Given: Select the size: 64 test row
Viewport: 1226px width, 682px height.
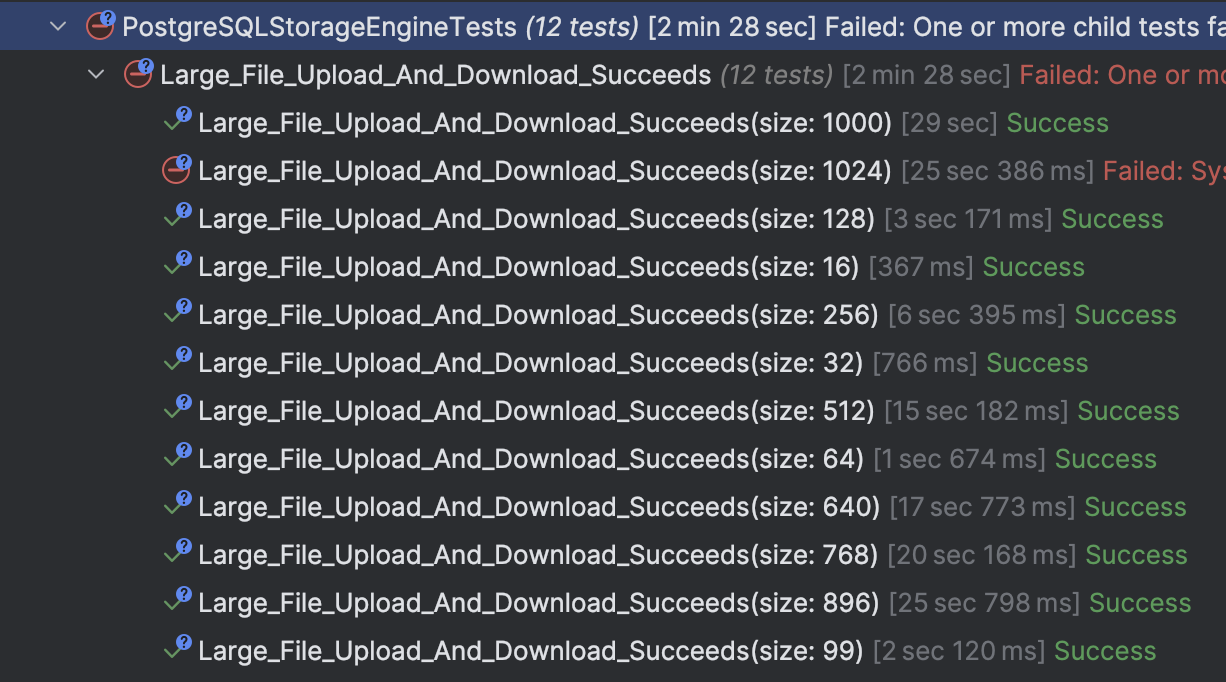Looking at the screenshot, I should coord(530,459).
